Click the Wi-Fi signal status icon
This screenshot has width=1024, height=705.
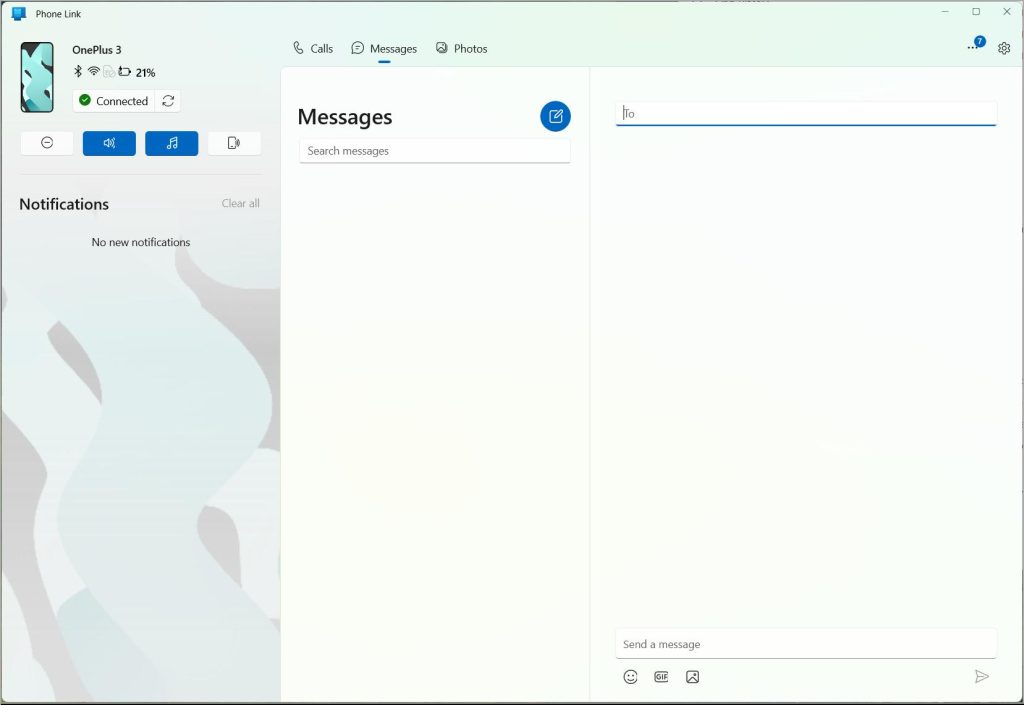[x=93, y=72]
